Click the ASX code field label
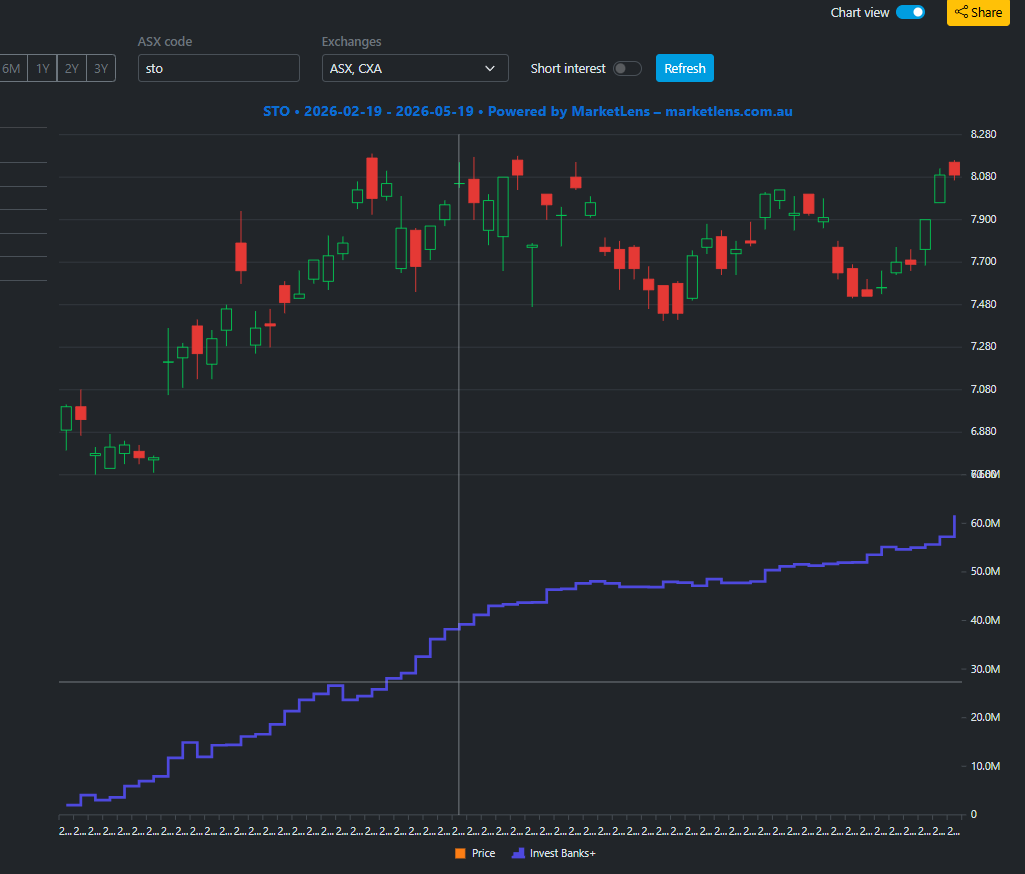The image size is (1025, 874). click(x=165, y=41)
